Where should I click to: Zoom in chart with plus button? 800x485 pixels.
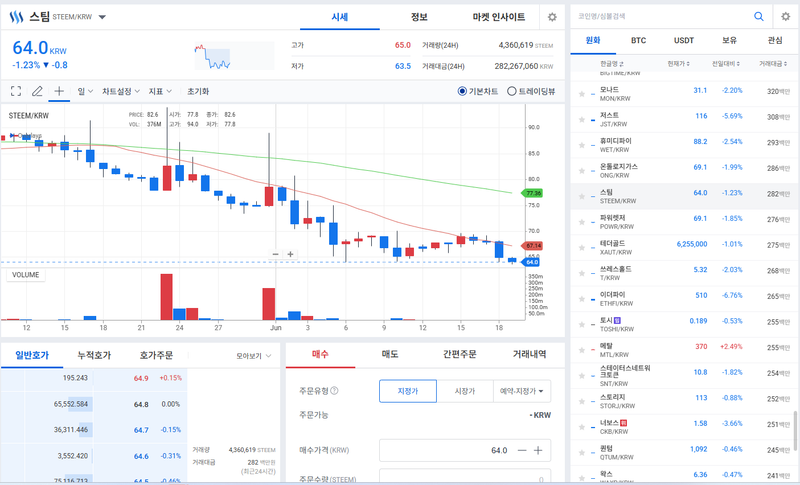tap(290, 254)
